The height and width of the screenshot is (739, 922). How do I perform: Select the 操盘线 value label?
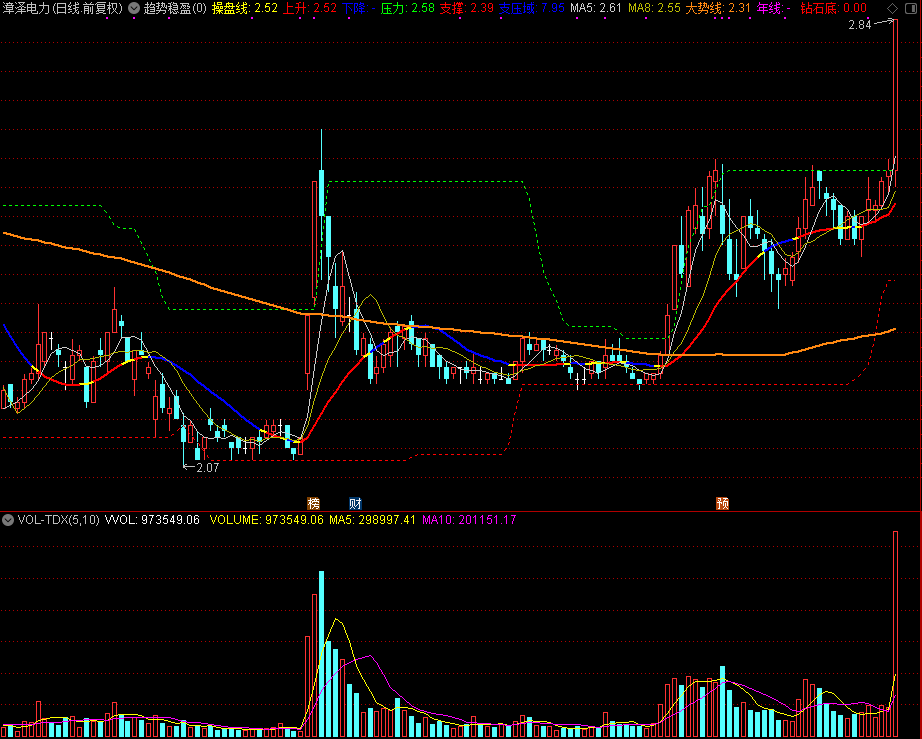(x=245, y=8)
